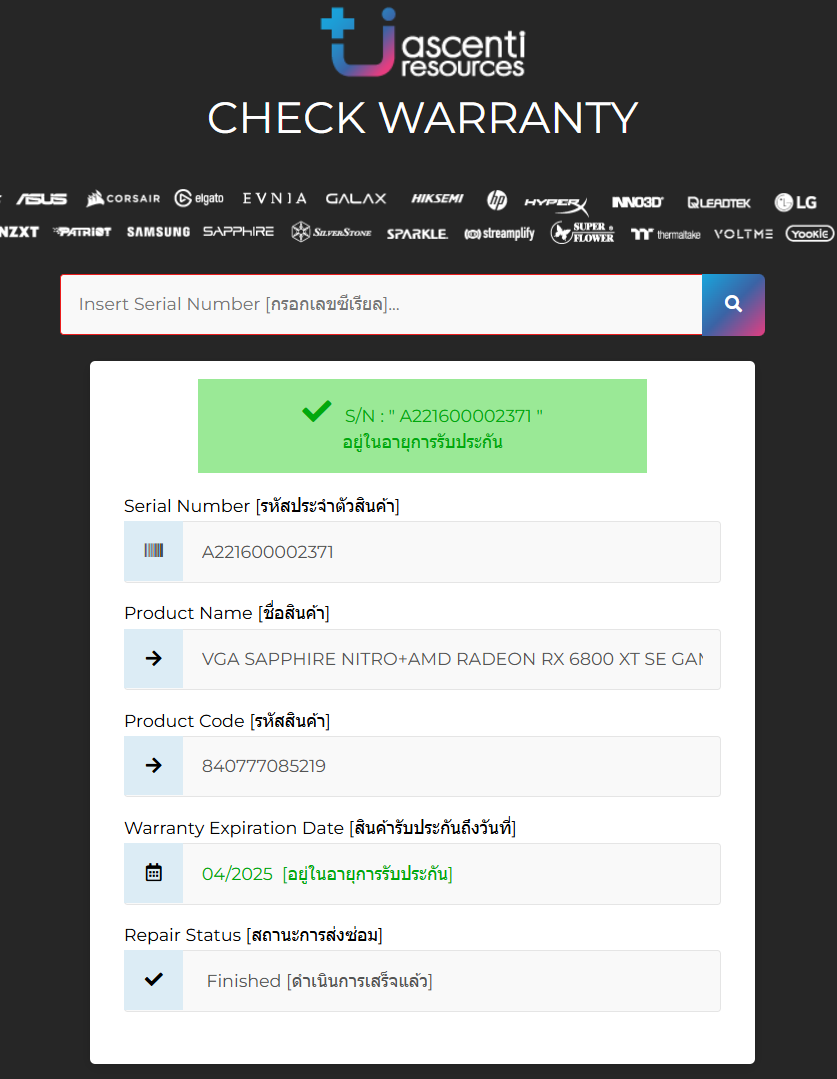
Task: Click the CHECK WARRANTY heading
Action: coord(423,118)
